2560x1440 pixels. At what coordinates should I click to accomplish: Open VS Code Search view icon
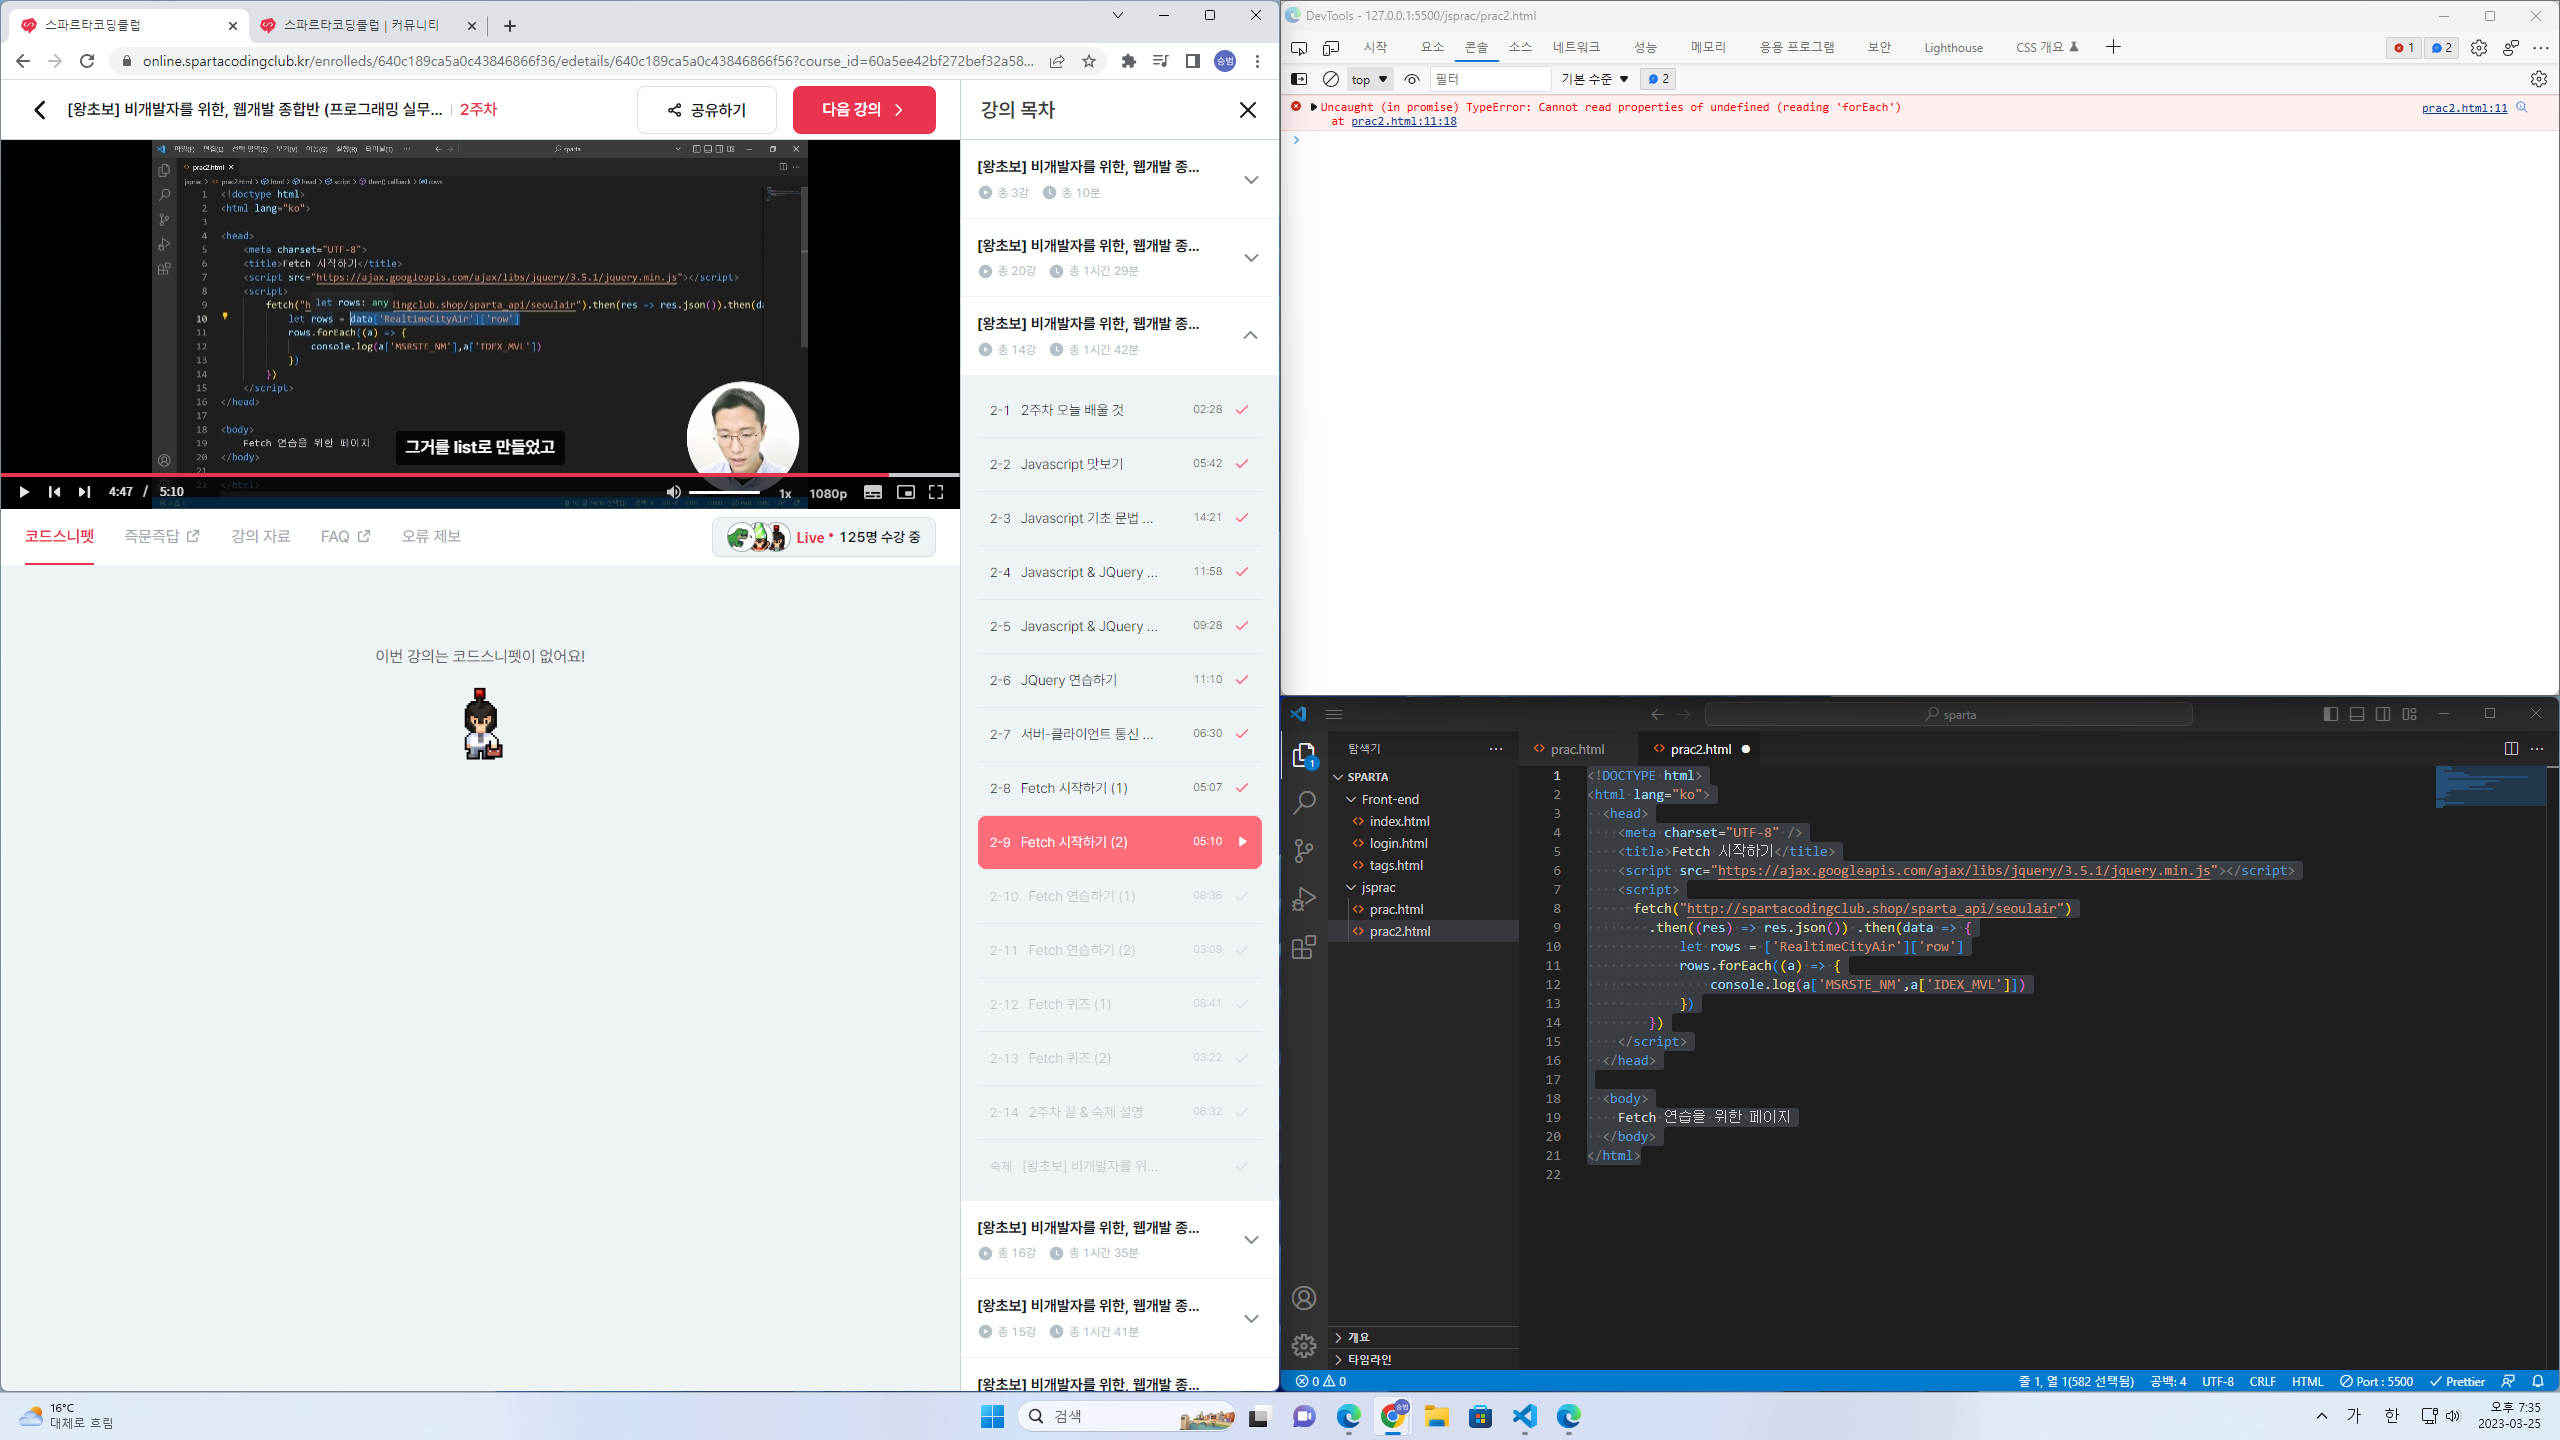pyautogui.click(x=1304, y=802)
